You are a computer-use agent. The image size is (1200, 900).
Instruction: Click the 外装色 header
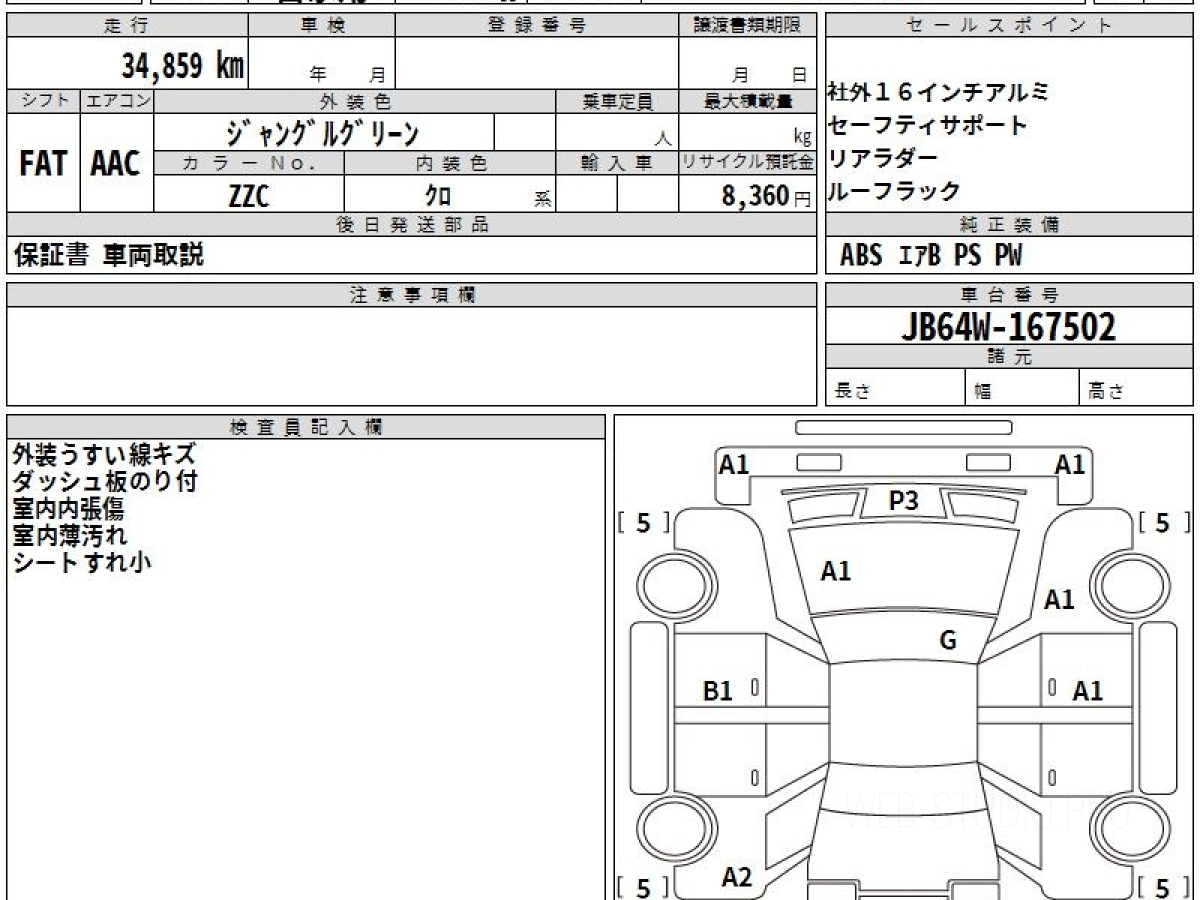click(x=355, y=101)
